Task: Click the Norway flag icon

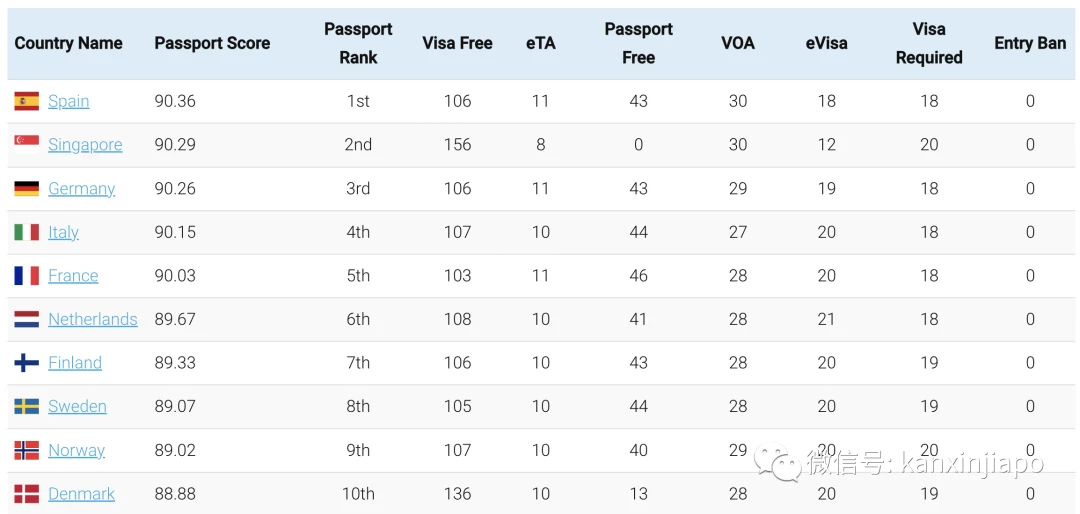Action: pos(26,450)
